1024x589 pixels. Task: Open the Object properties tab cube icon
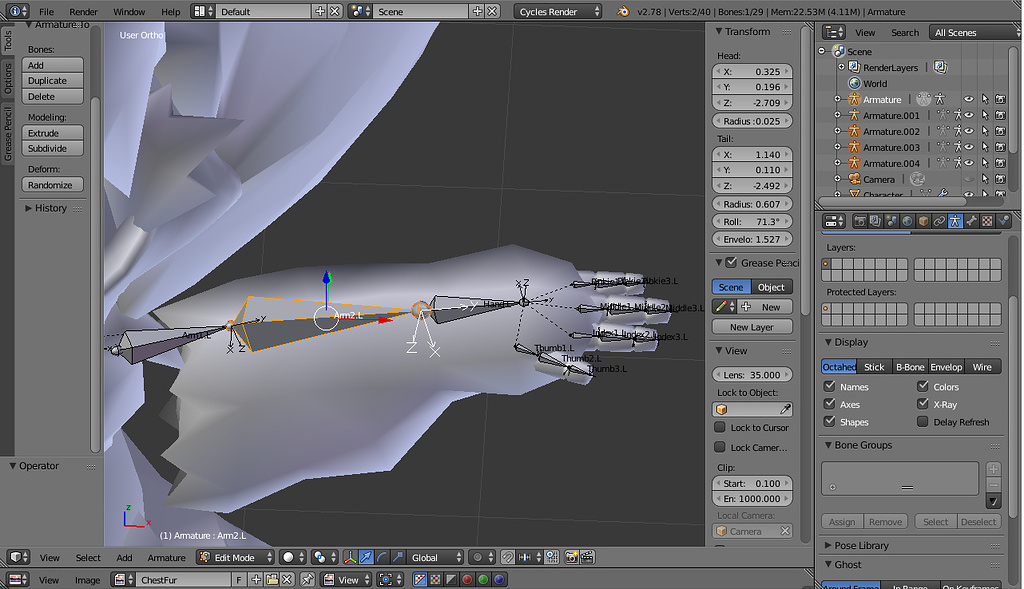[923, 221]
